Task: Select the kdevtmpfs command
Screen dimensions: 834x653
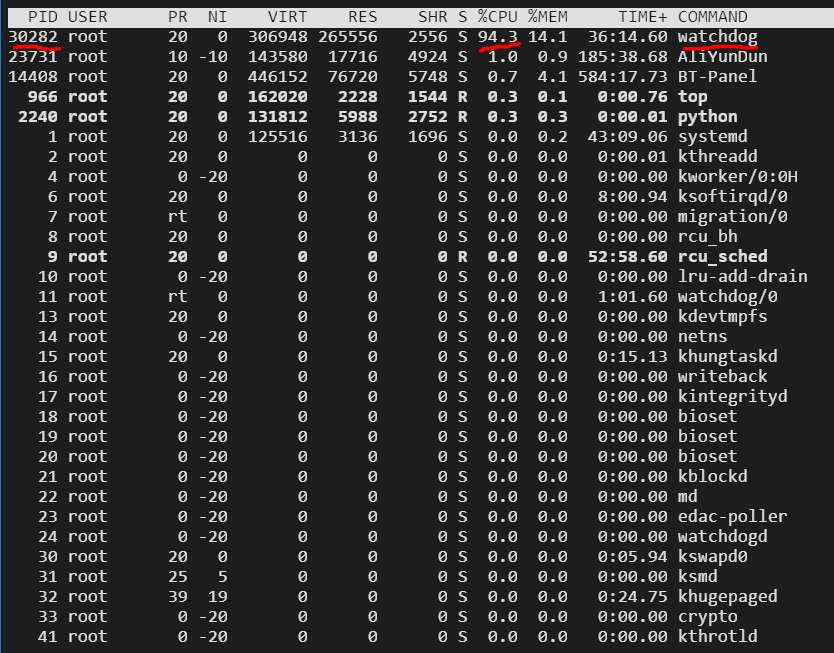Action: click(x=722, y=317)
